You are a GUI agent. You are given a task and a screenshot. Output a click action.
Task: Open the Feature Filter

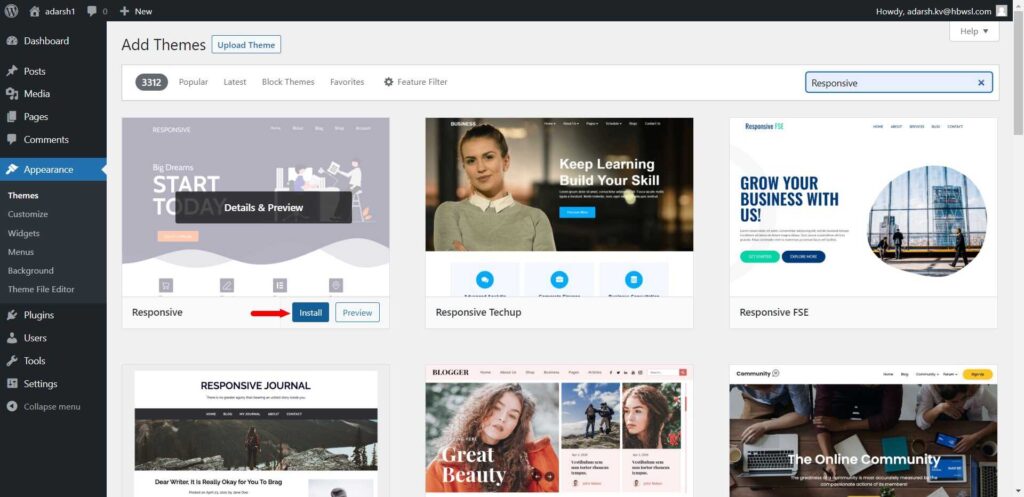point(415,82)
